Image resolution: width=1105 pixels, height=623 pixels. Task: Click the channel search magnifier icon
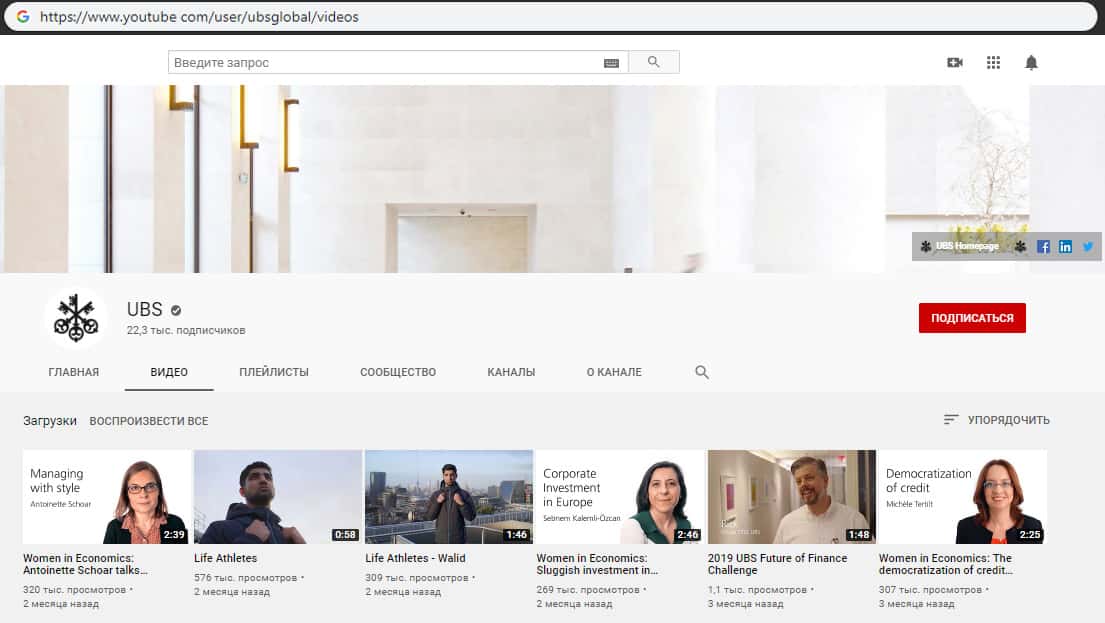(x=702, y=372)
